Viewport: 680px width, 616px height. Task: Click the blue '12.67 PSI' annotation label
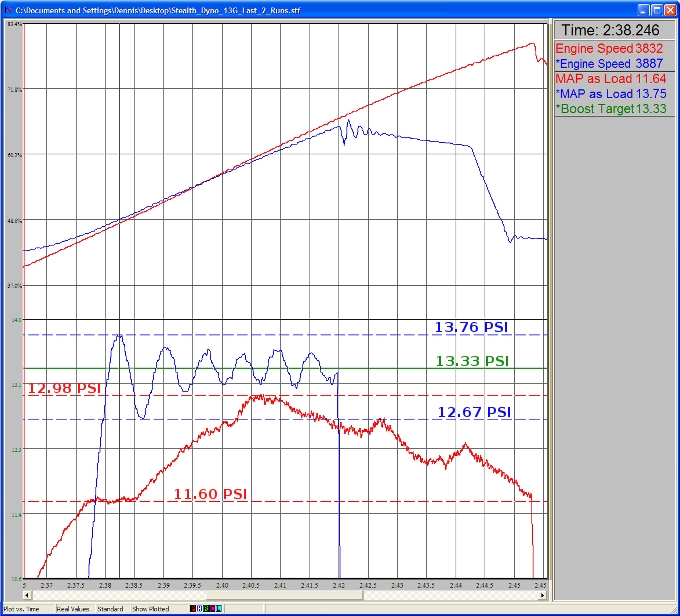(x=474, y=412)
